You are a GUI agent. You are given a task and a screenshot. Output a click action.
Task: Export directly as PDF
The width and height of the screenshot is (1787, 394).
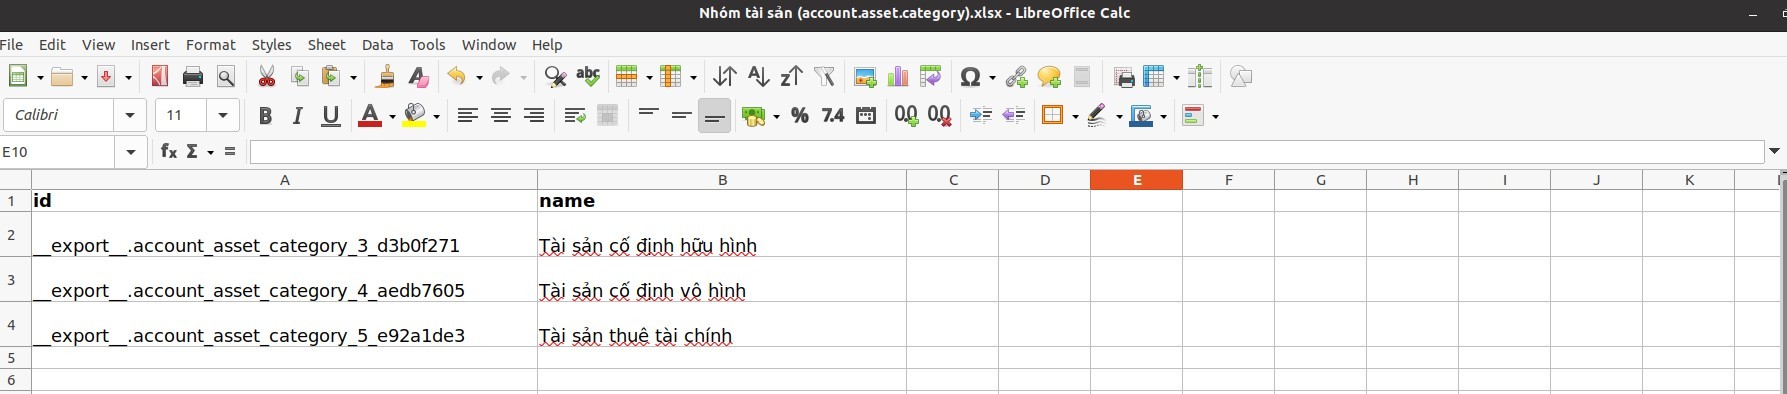tap(160, 77)
